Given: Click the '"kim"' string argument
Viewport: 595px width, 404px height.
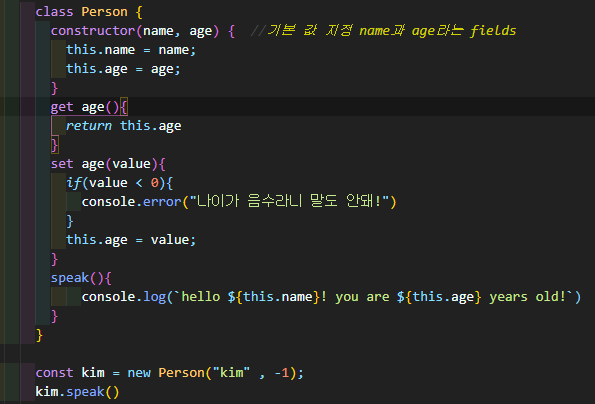Looking at the screenshot, I should [231, 373].
